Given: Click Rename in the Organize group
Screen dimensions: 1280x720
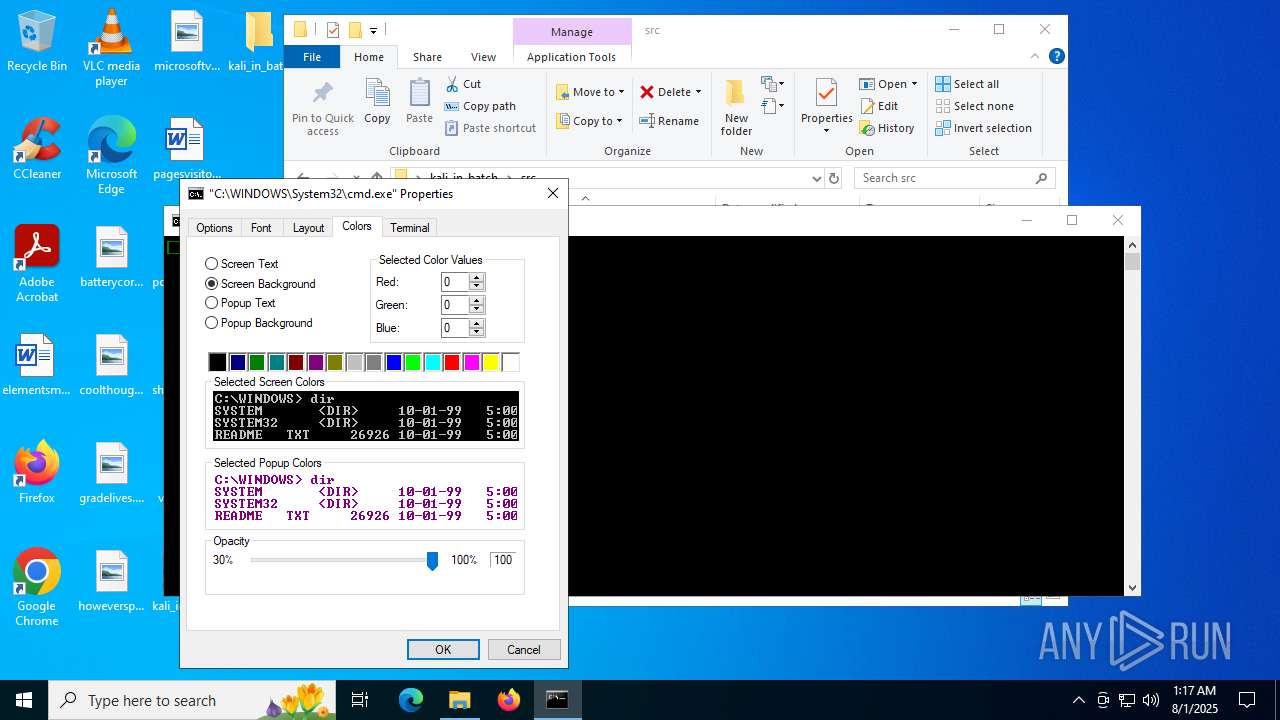Looking at the screenshot, I should point(669,121).
